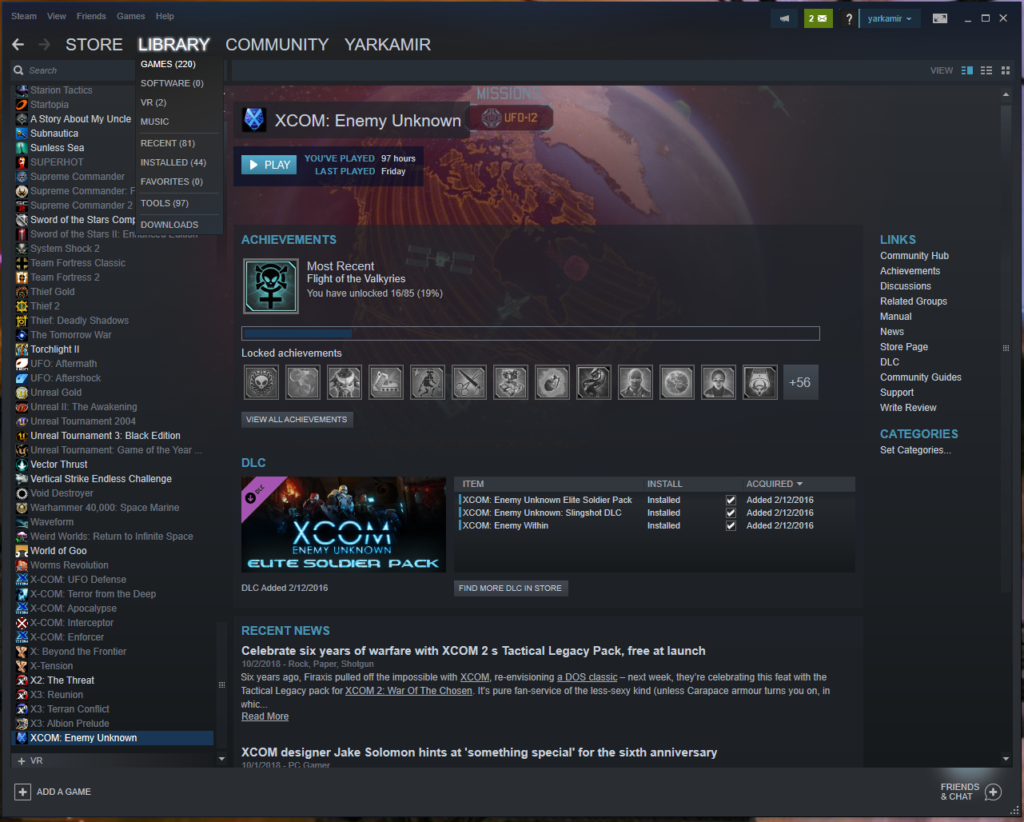Image resolution: width=1024 pixels, height=822 pixels.
Task: Go back with the back arrow
Action: click(x=18, y=44)
